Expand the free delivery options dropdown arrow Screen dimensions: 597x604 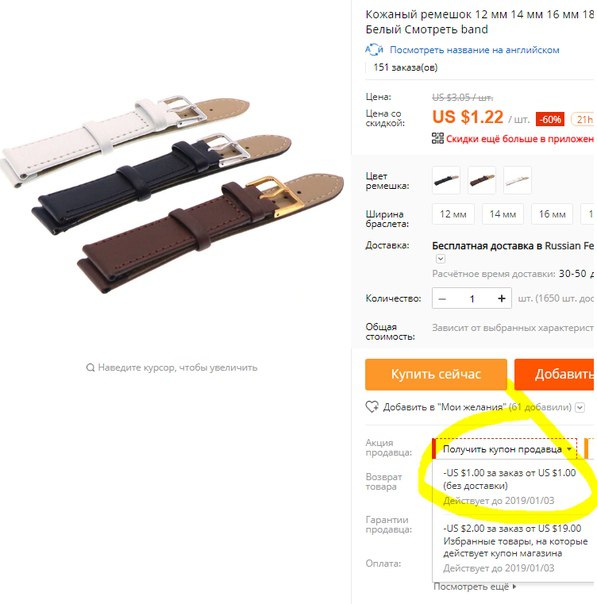click(441, 259)
